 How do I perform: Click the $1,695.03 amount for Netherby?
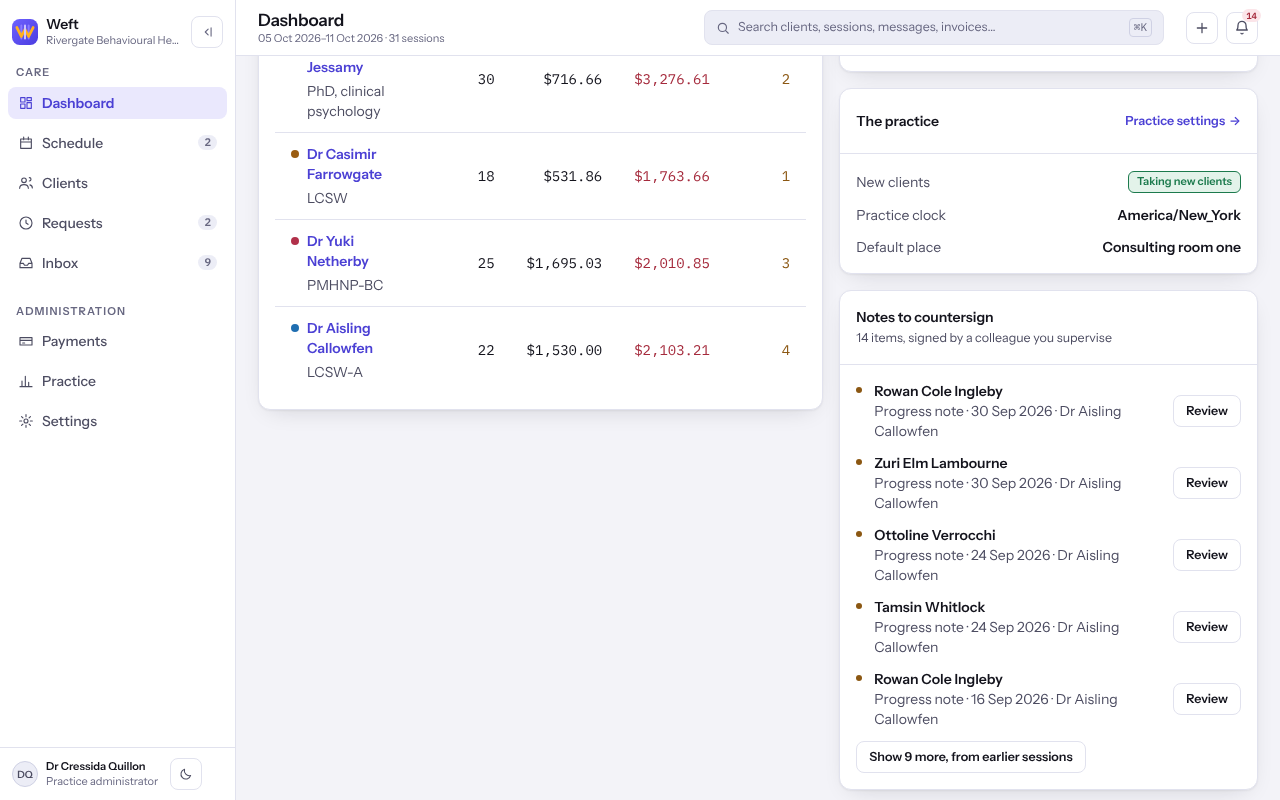(564, 264)
